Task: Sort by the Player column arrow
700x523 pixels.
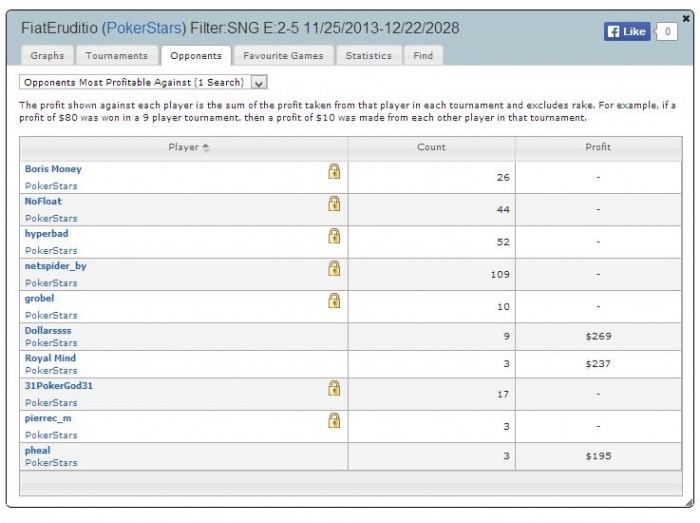Action: click(x=205, y=147)
